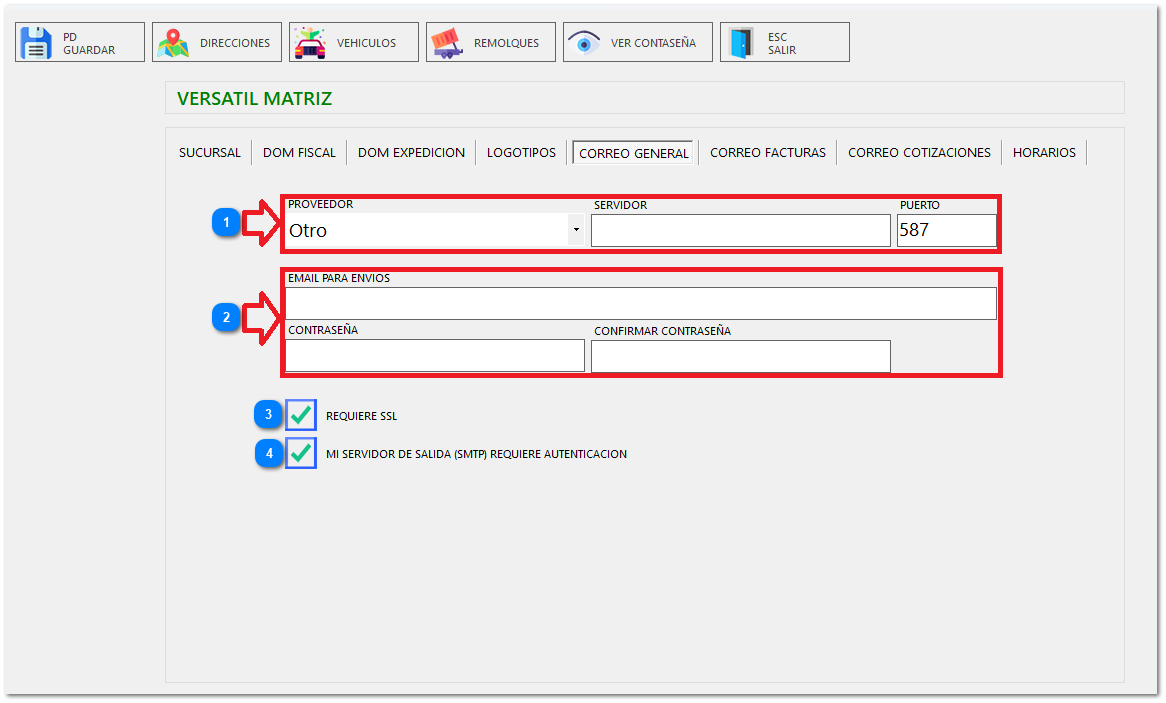Open Direcciones via the map pin icon
The width and height of the screenshot is (1166, 703).
(173, 43)
